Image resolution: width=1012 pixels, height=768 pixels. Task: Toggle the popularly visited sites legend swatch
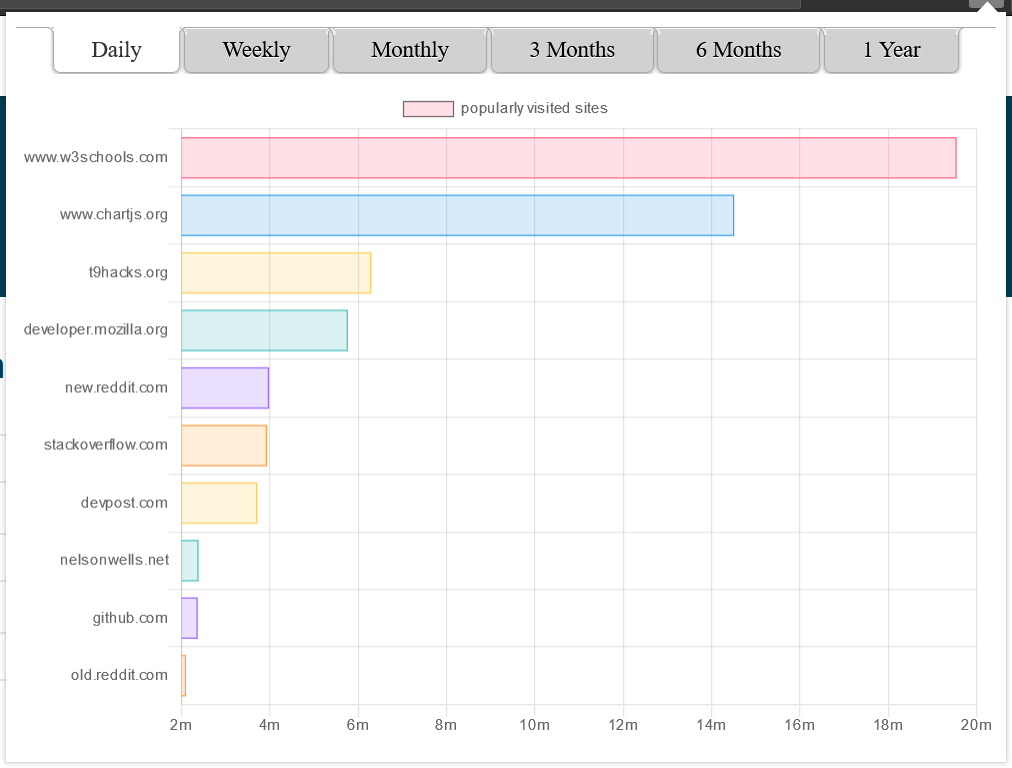coord(428,108)
